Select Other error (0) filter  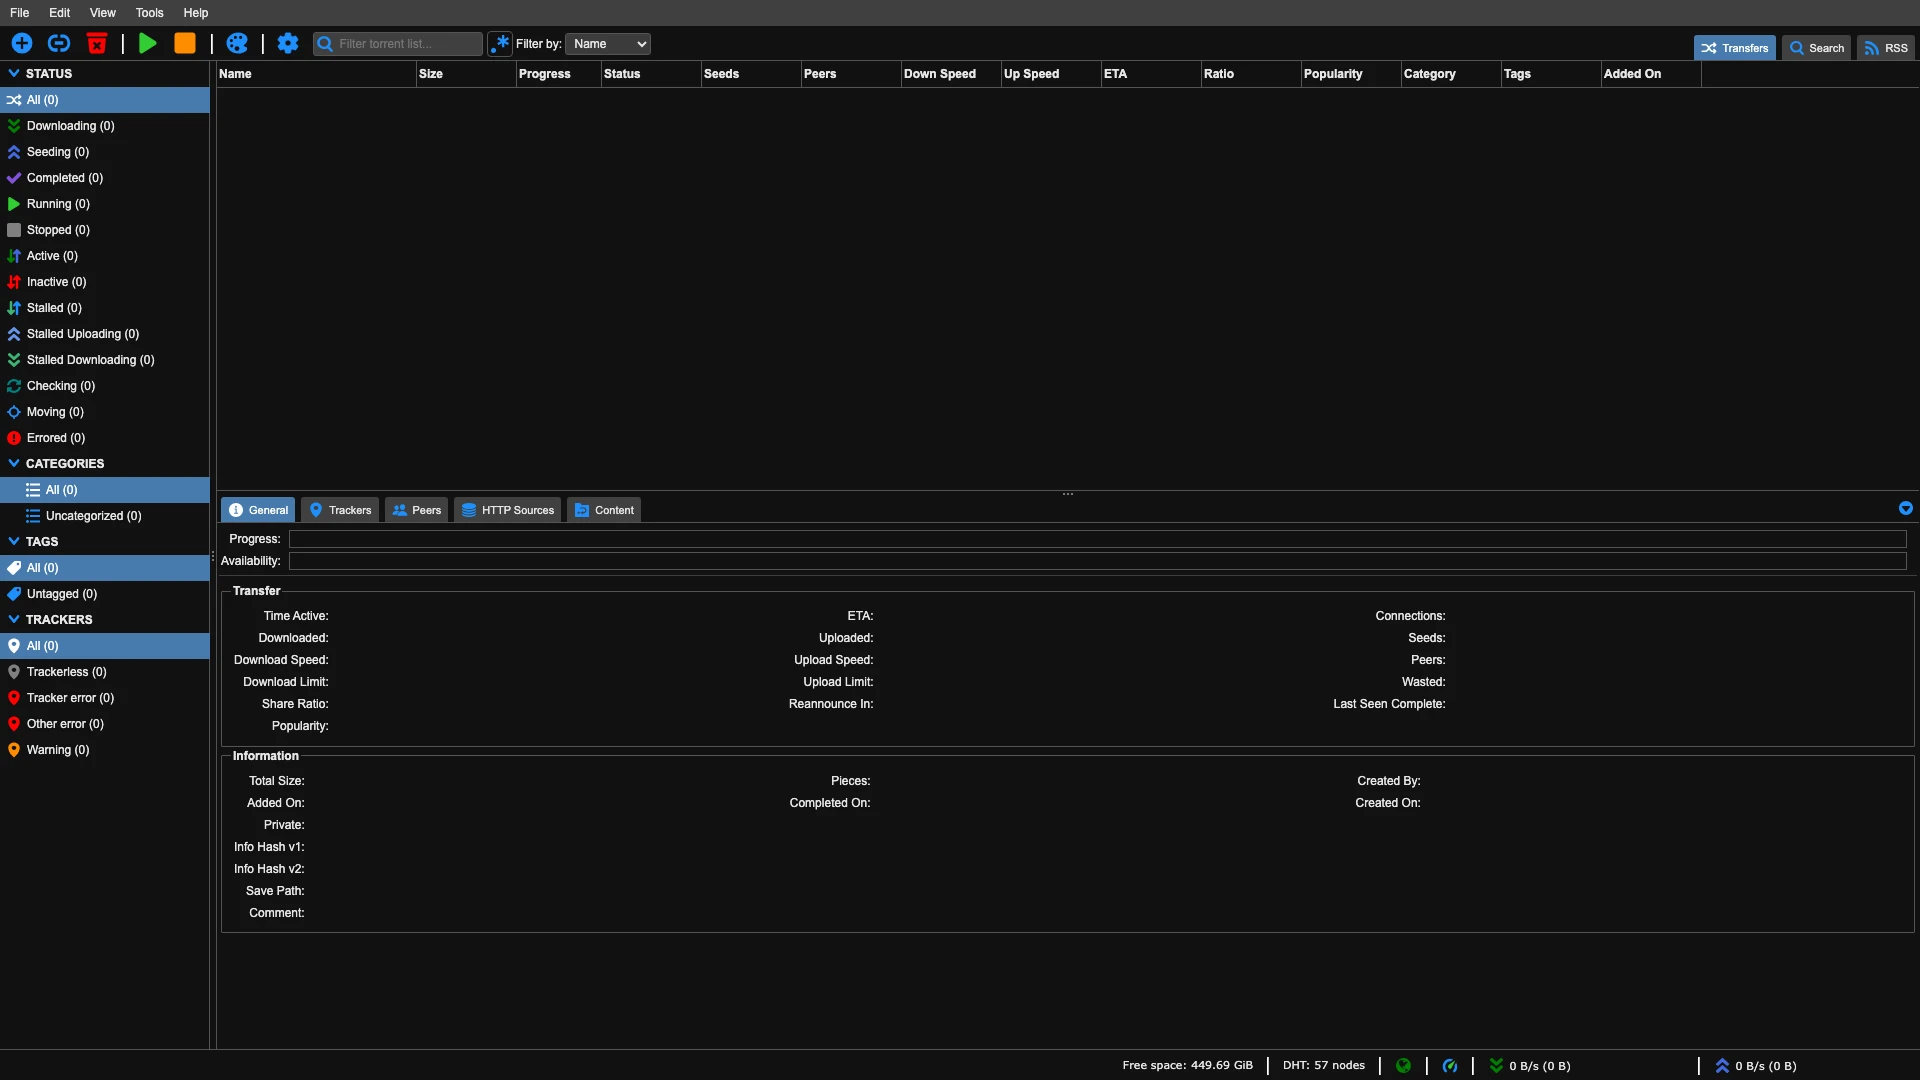click(x=105, y=724)
